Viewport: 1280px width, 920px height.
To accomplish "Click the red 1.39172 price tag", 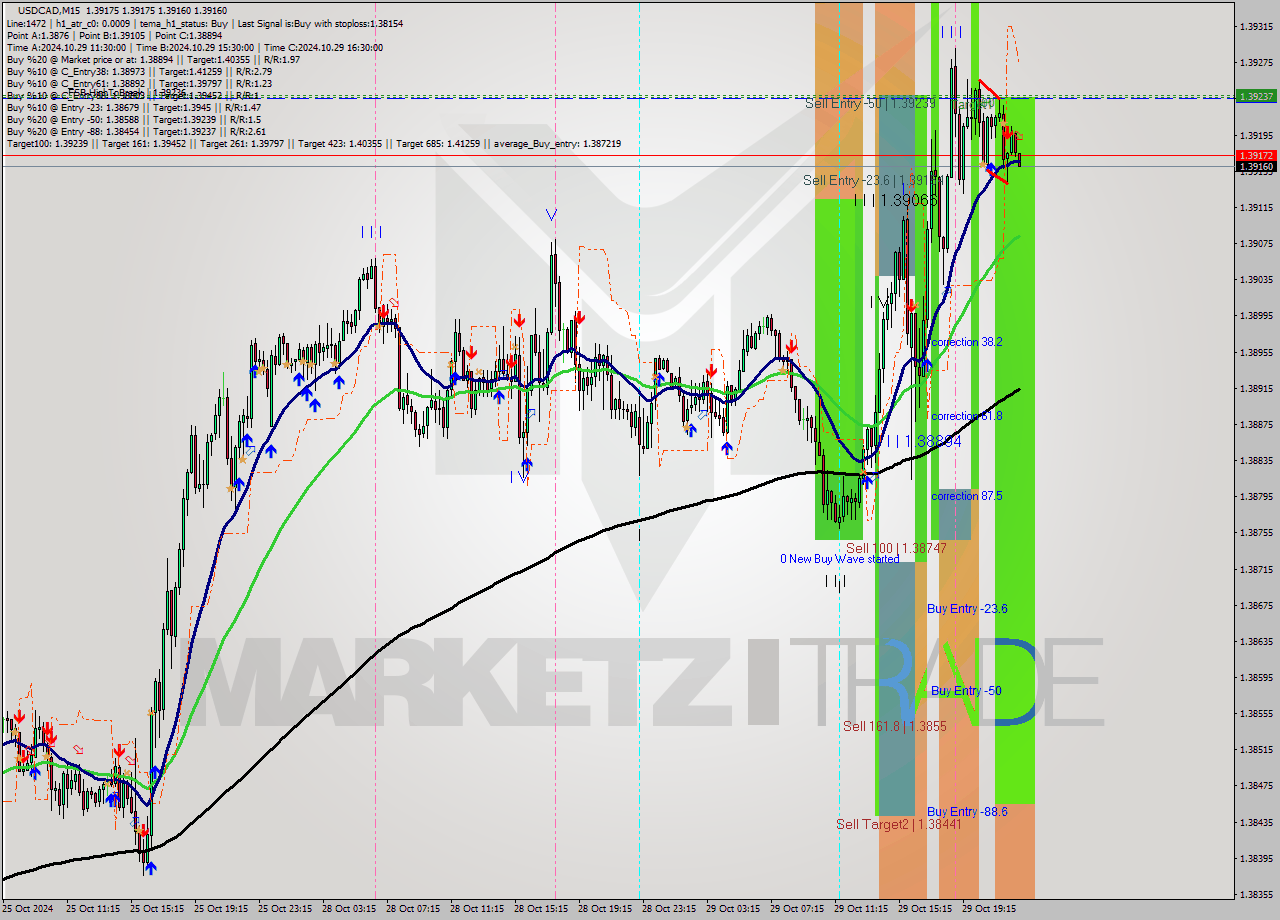I will 1256,156.
